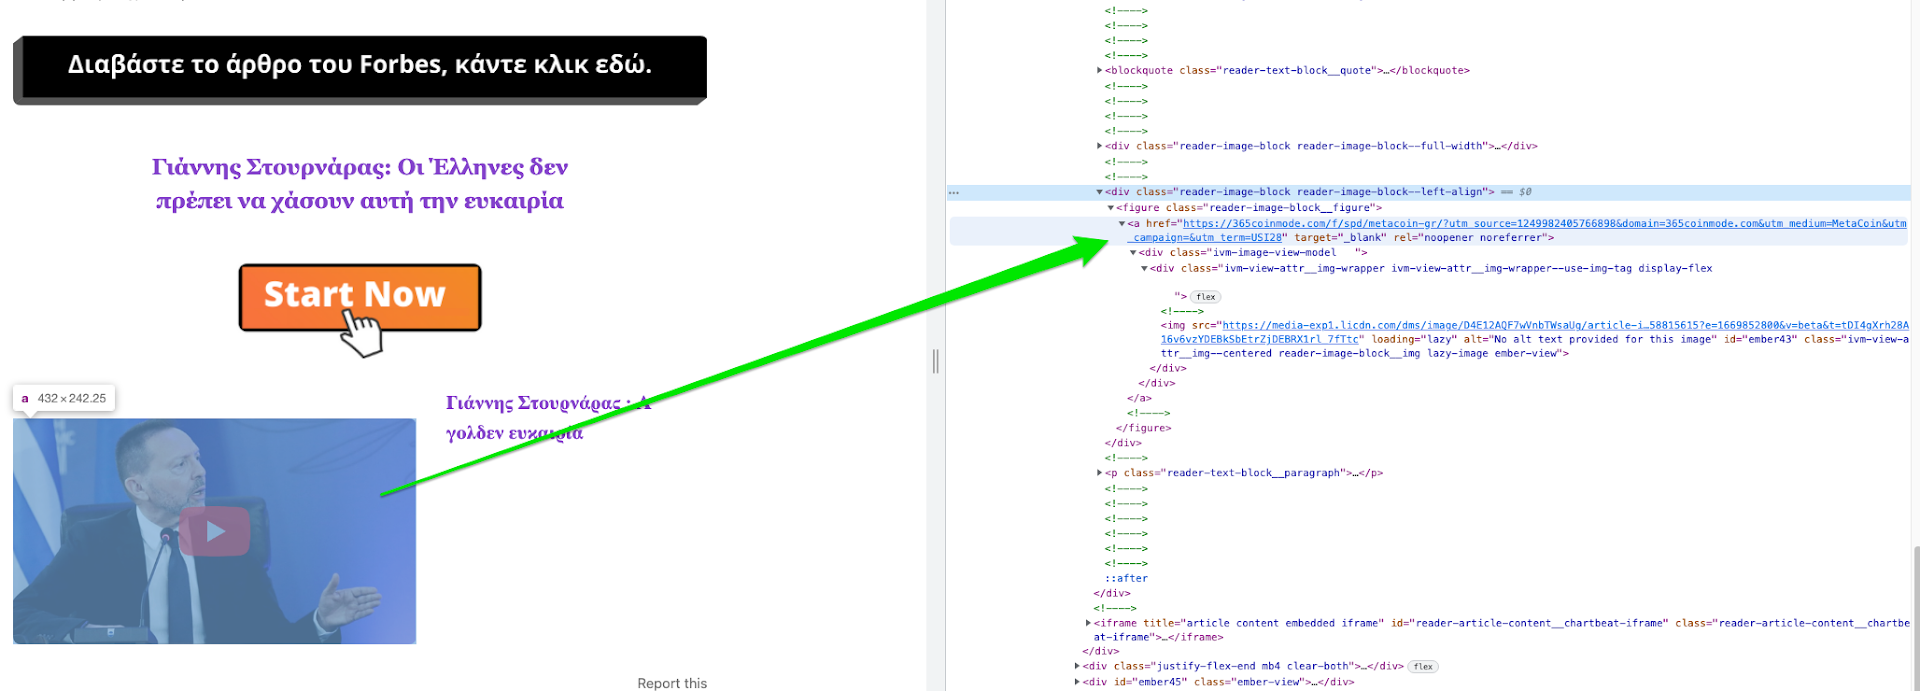Expand the article content embedded iframe node
This screenshot has height=691, width=1920.
click(x=1089, y=623)
